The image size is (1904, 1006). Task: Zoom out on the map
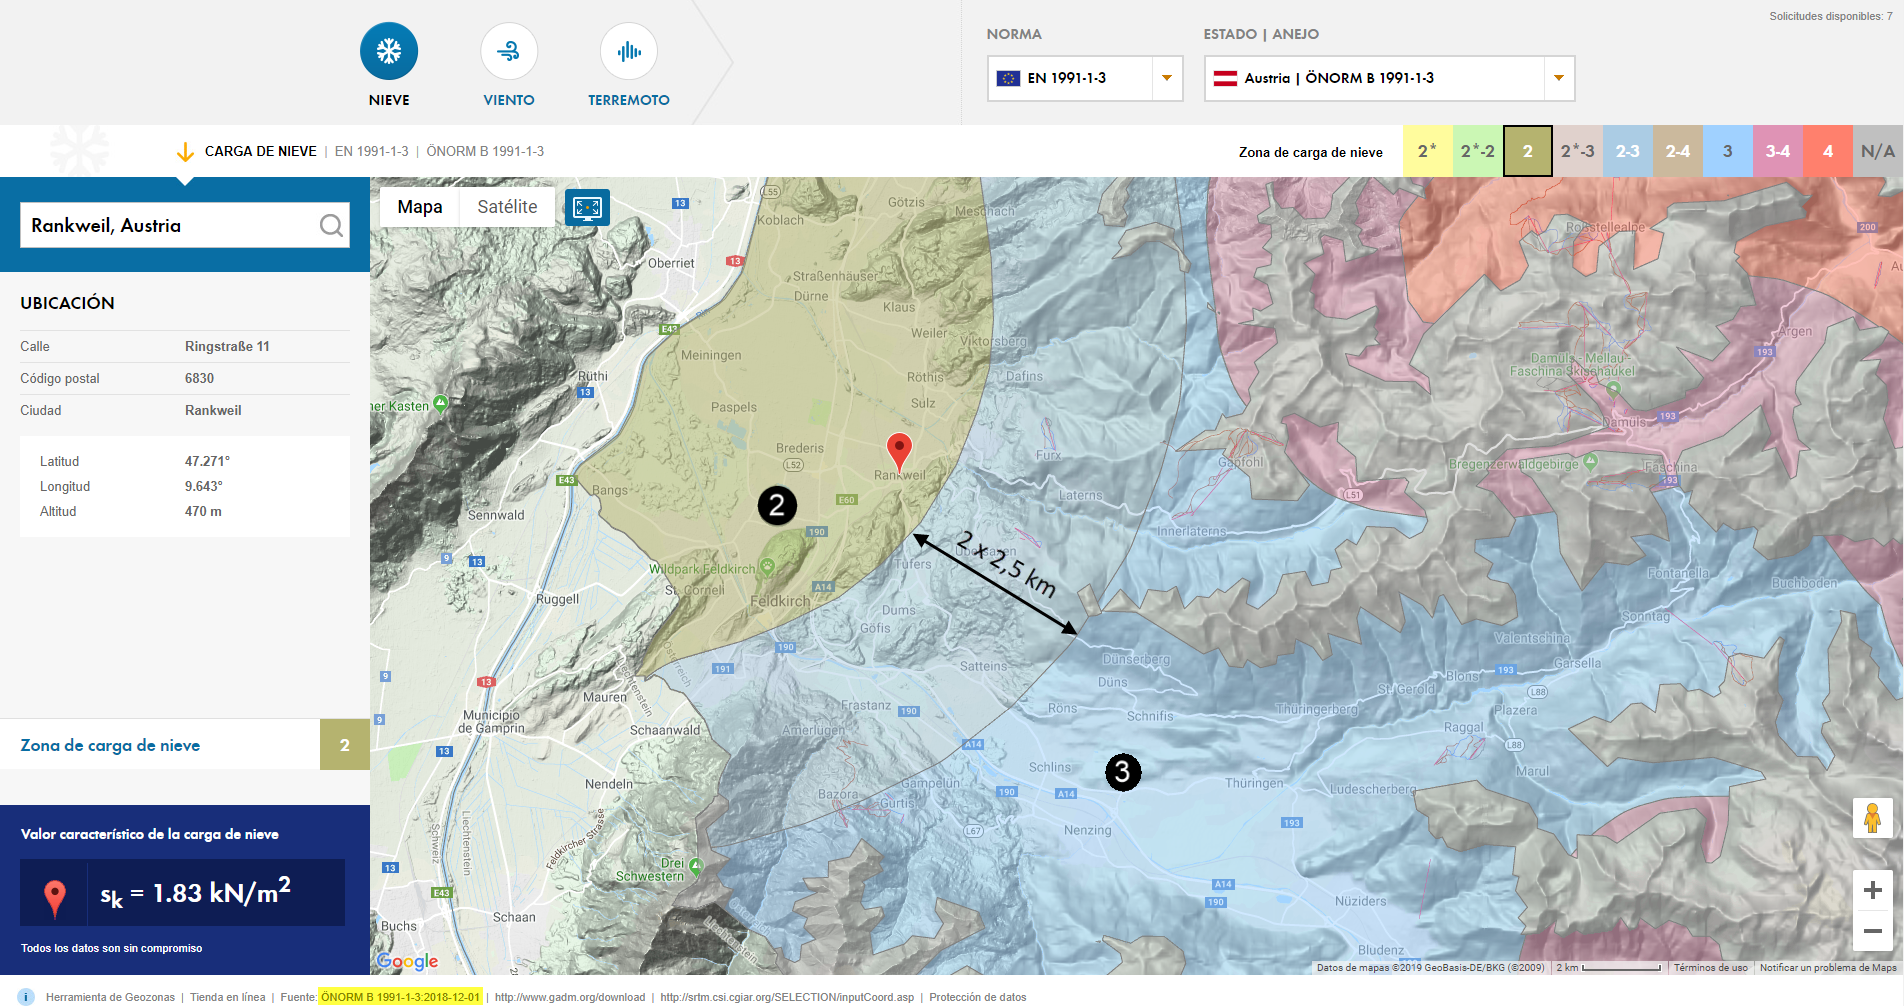point(1873,931)
